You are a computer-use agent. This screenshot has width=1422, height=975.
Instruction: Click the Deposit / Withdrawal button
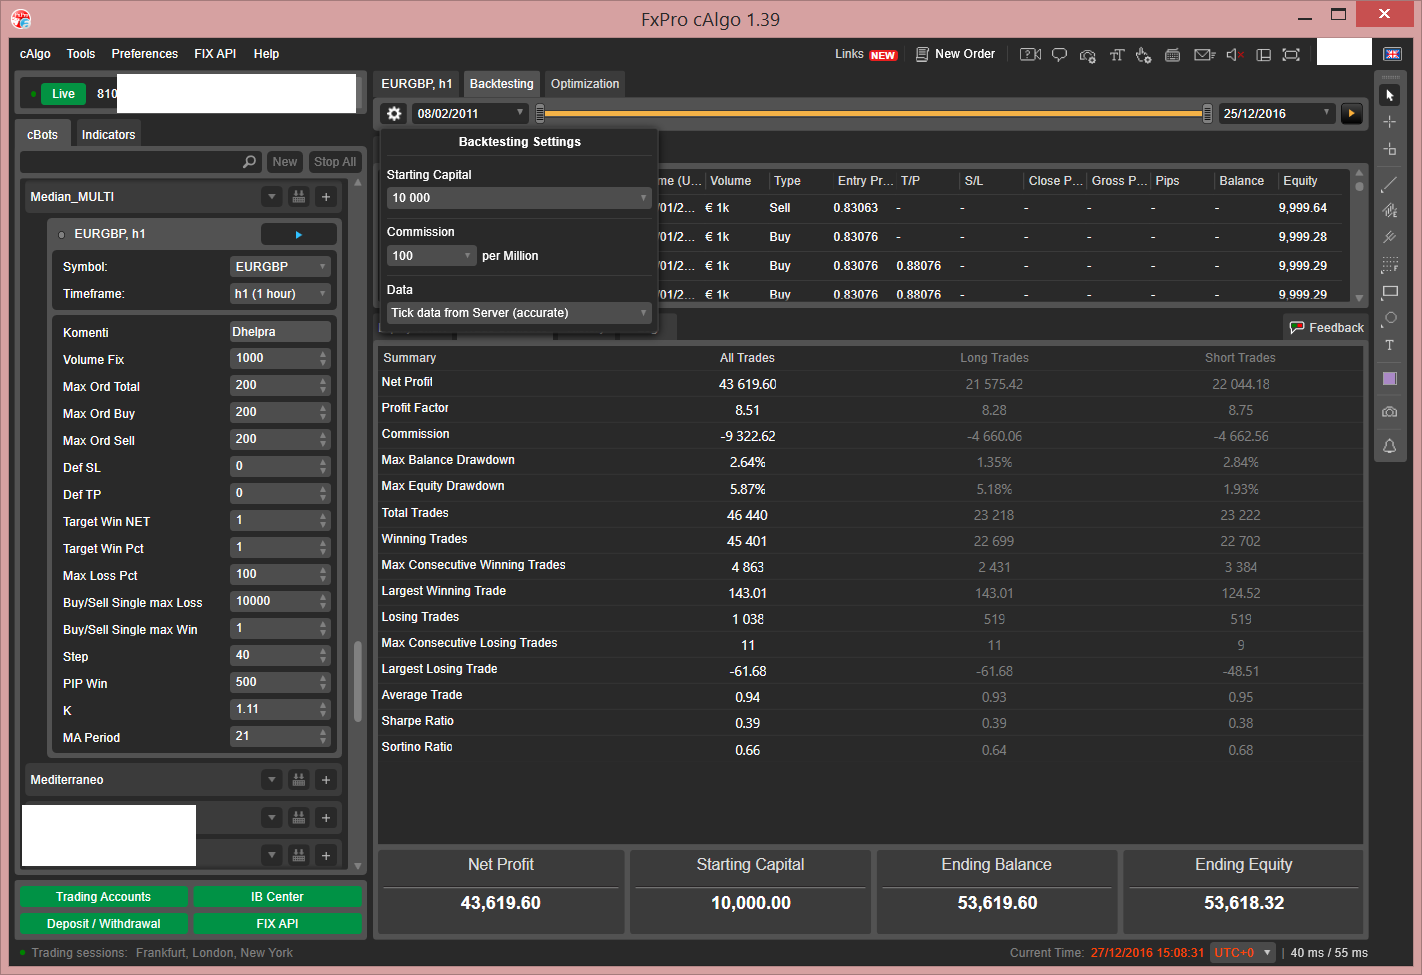coord(103,924)
